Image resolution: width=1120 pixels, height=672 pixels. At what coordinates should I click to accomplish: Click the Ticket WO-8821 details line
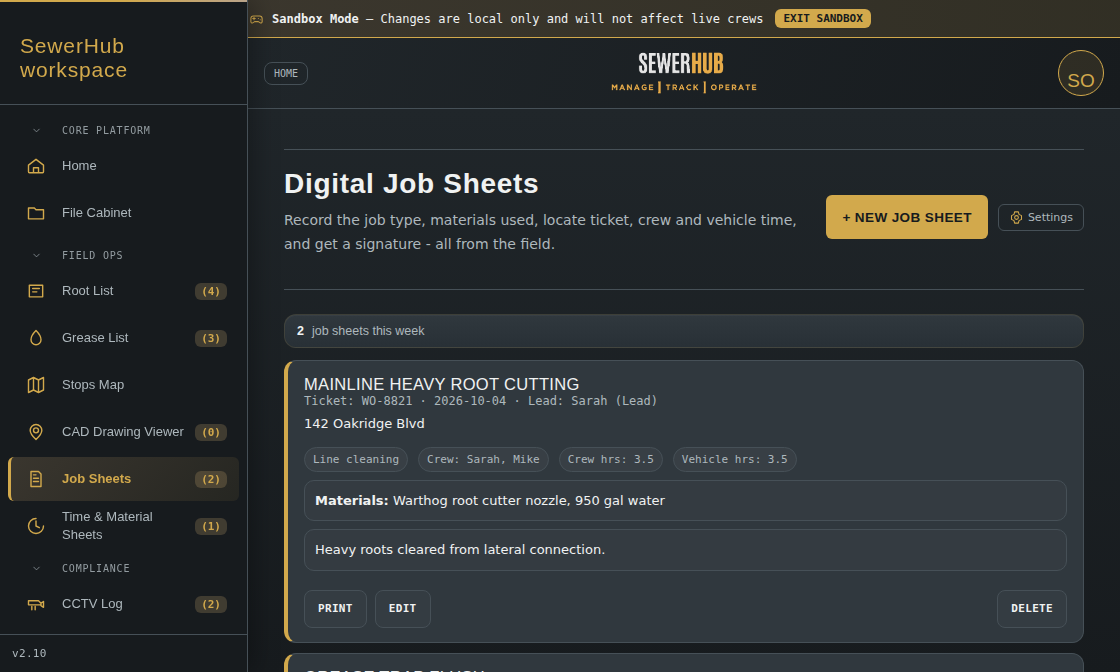pos(480,401)
